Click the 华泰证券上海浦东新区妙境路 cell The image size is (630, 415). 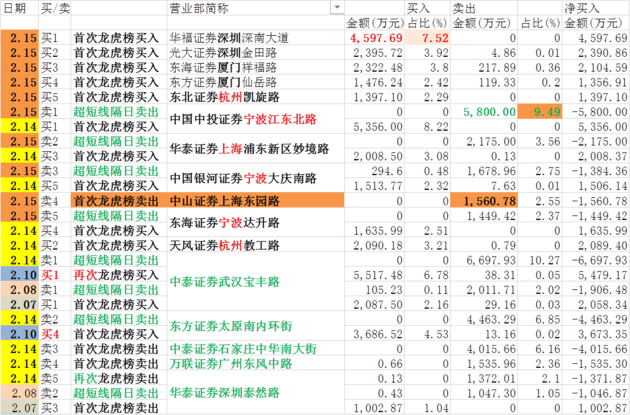[x=256, y=149]
